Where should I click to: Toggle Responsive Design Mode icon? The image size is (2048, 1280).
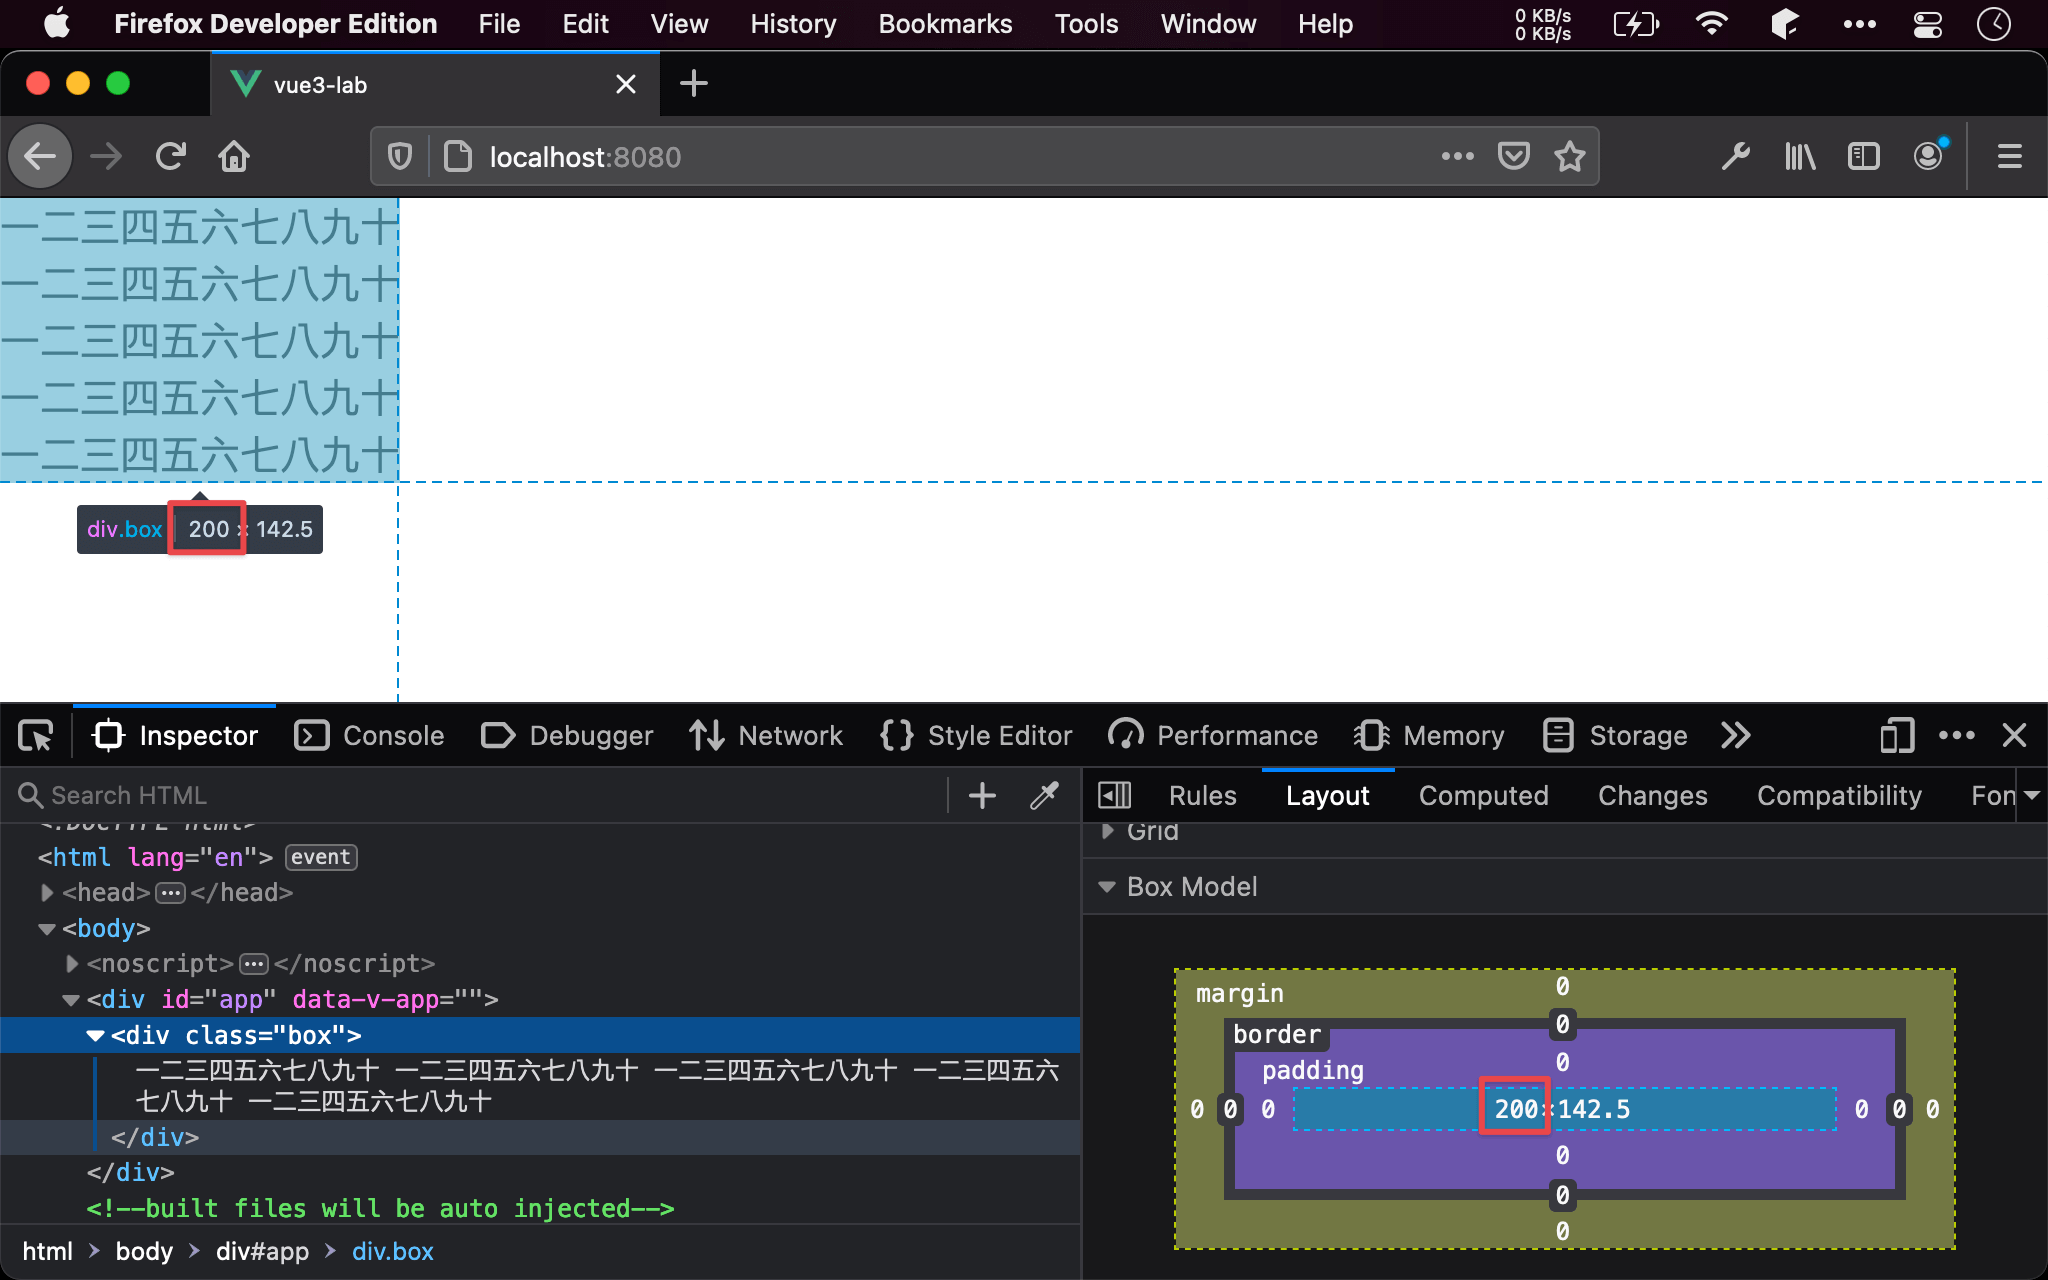pyautogui.click(x=1897, y=736)
